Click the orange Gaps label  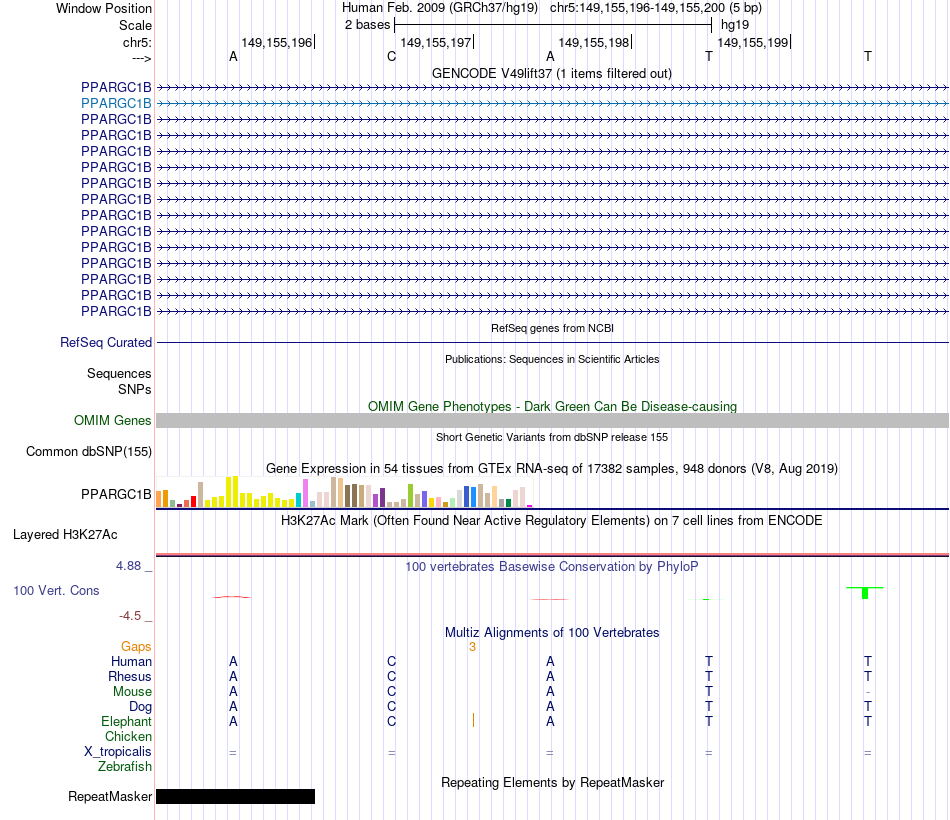tap(136, 647)
